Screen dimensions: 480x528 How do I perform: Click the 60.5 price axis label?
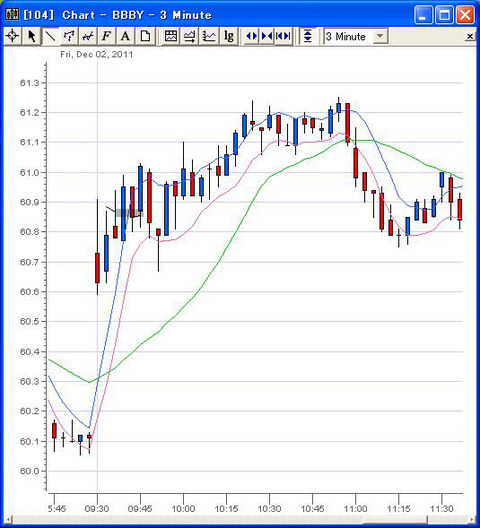point(29,322)
